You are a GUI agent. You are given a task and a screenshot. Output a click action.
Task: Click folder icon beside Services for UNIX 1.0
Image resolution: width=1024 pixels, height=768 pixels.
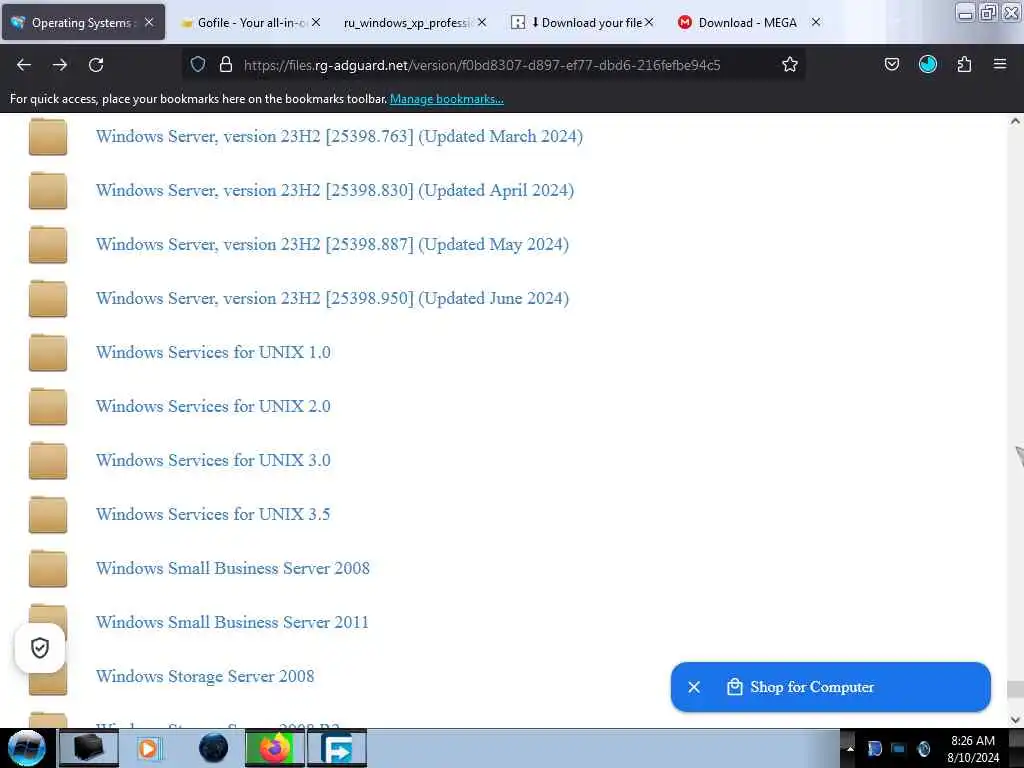48,353
